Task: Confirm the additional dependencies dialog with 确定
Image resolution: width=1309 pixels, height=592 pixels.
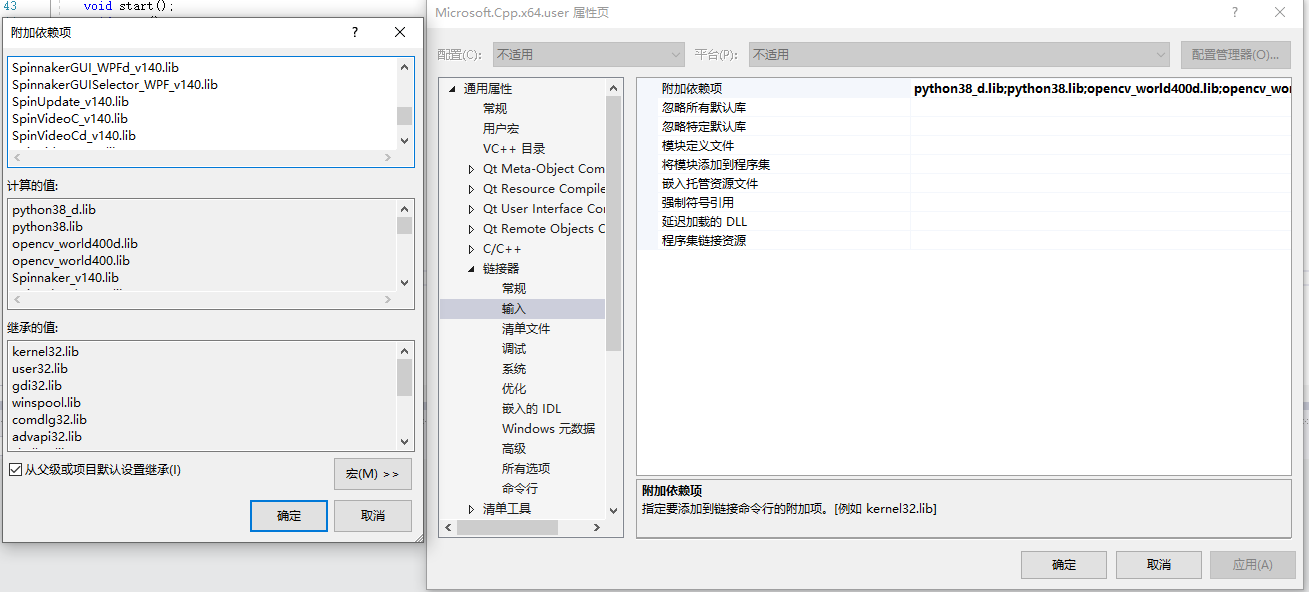Action: [288, 516]
